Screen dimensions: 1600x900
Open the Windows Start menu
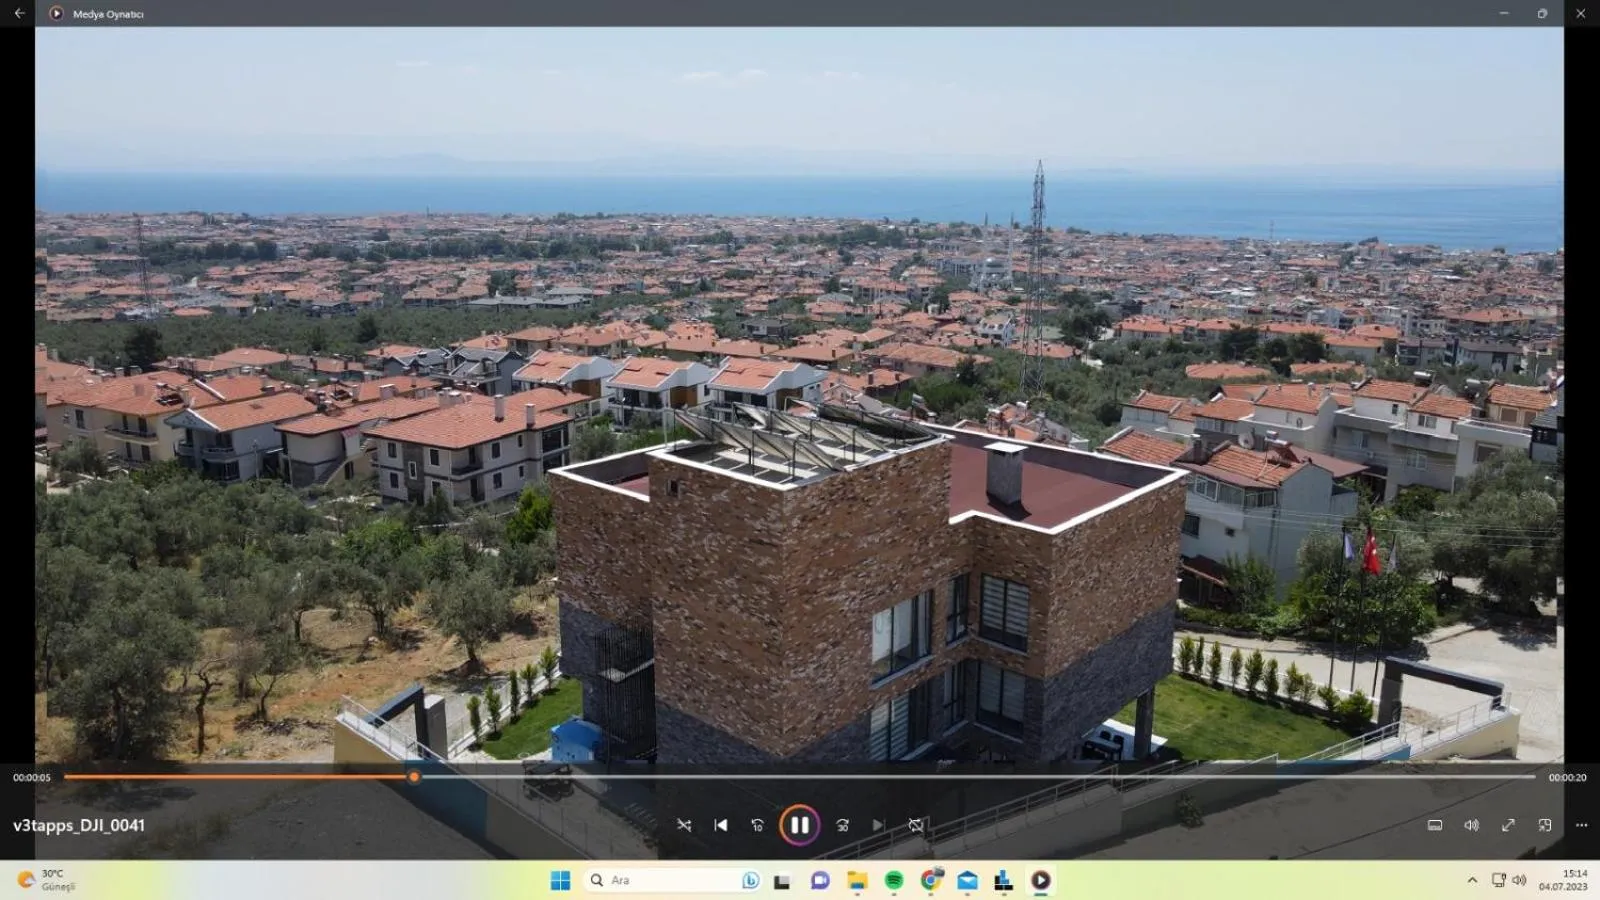tap(560, 880)
